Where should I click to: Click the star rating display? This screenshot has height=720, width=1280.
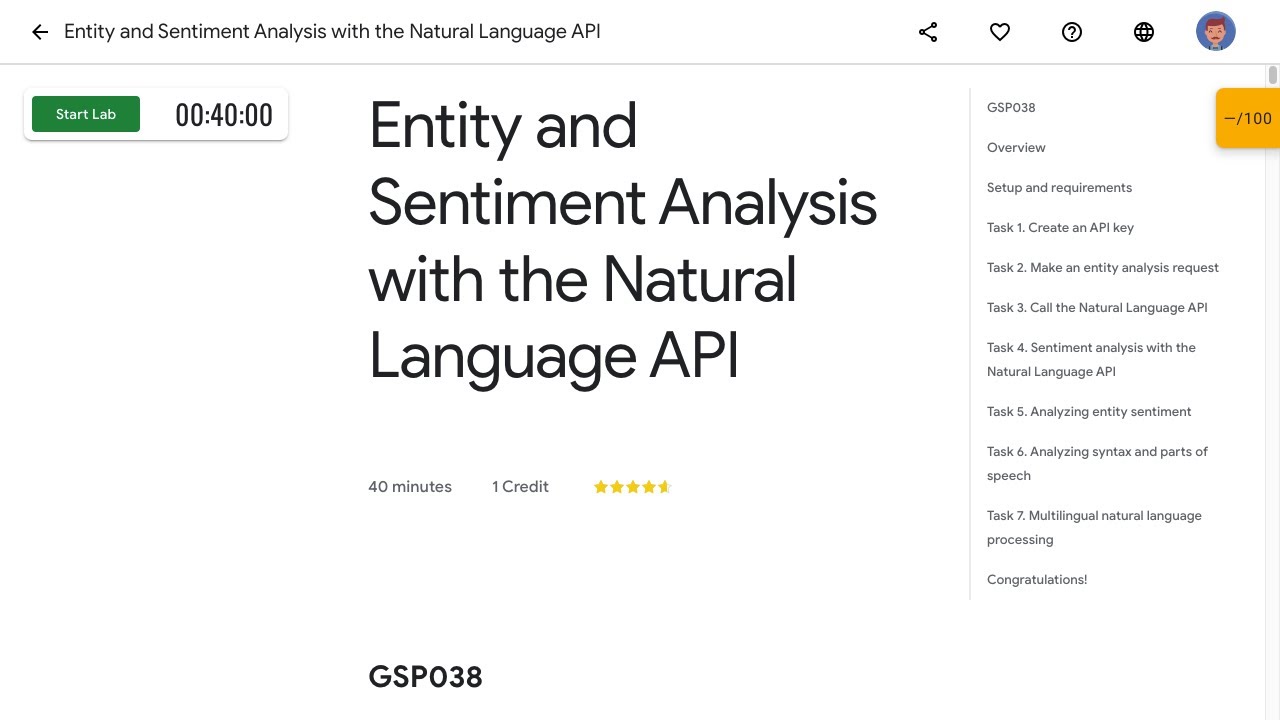pos(632,487)
